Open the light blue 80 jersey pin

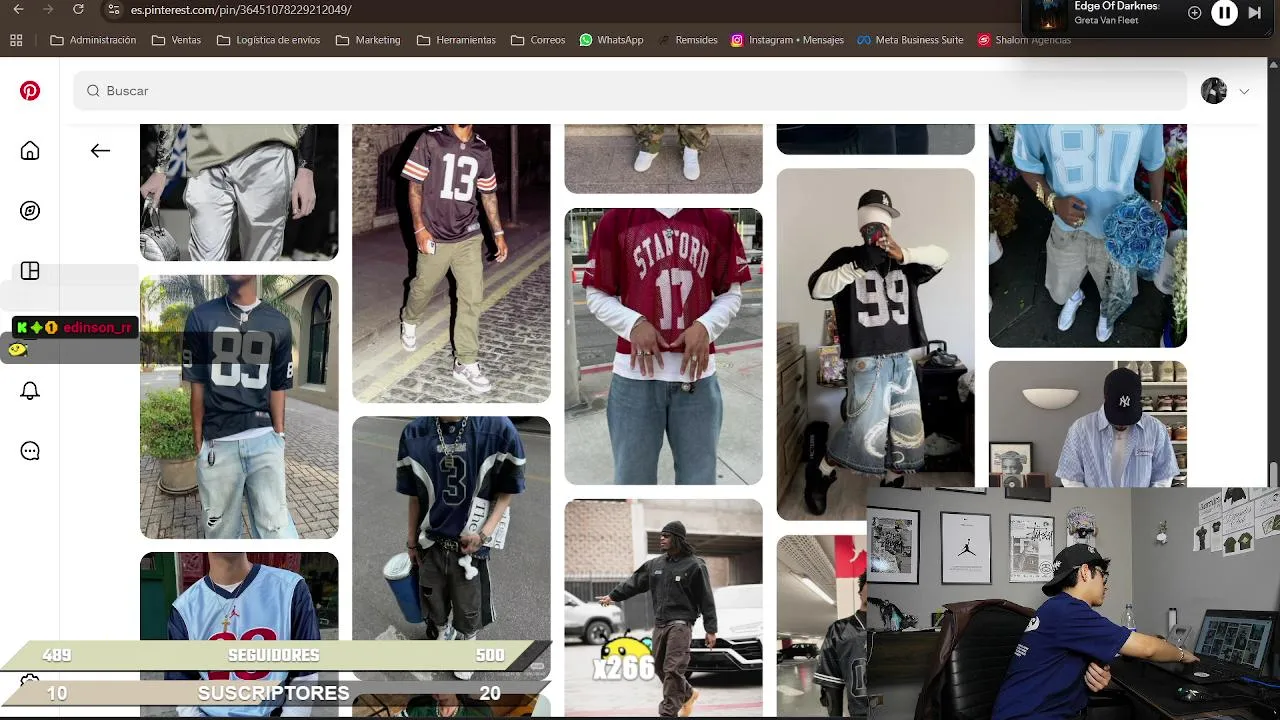[1087, 235]
